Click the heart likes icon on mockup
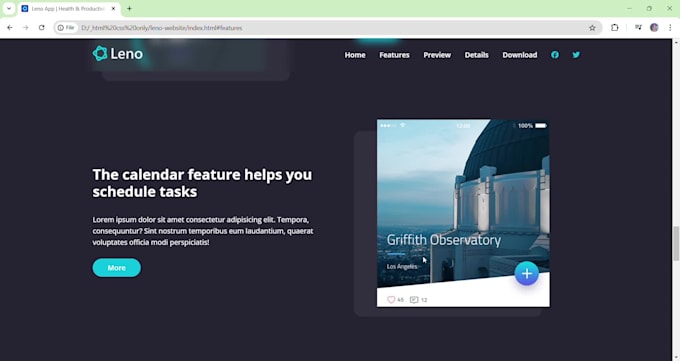 [391, 299]
